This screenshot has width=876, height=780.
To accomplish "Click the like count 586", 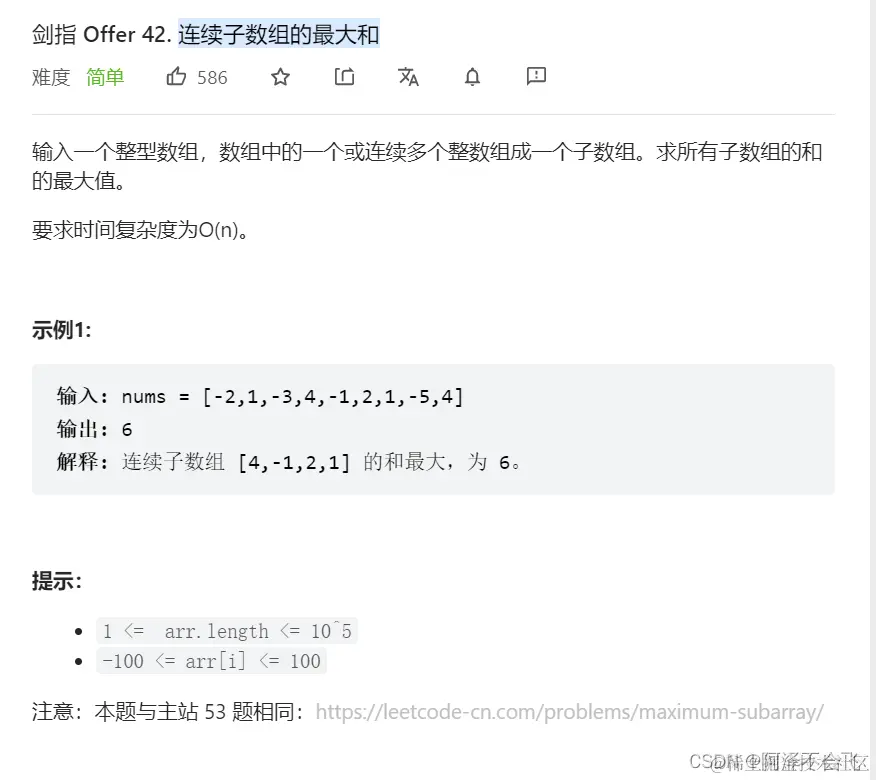I will [x=212, y=78].
